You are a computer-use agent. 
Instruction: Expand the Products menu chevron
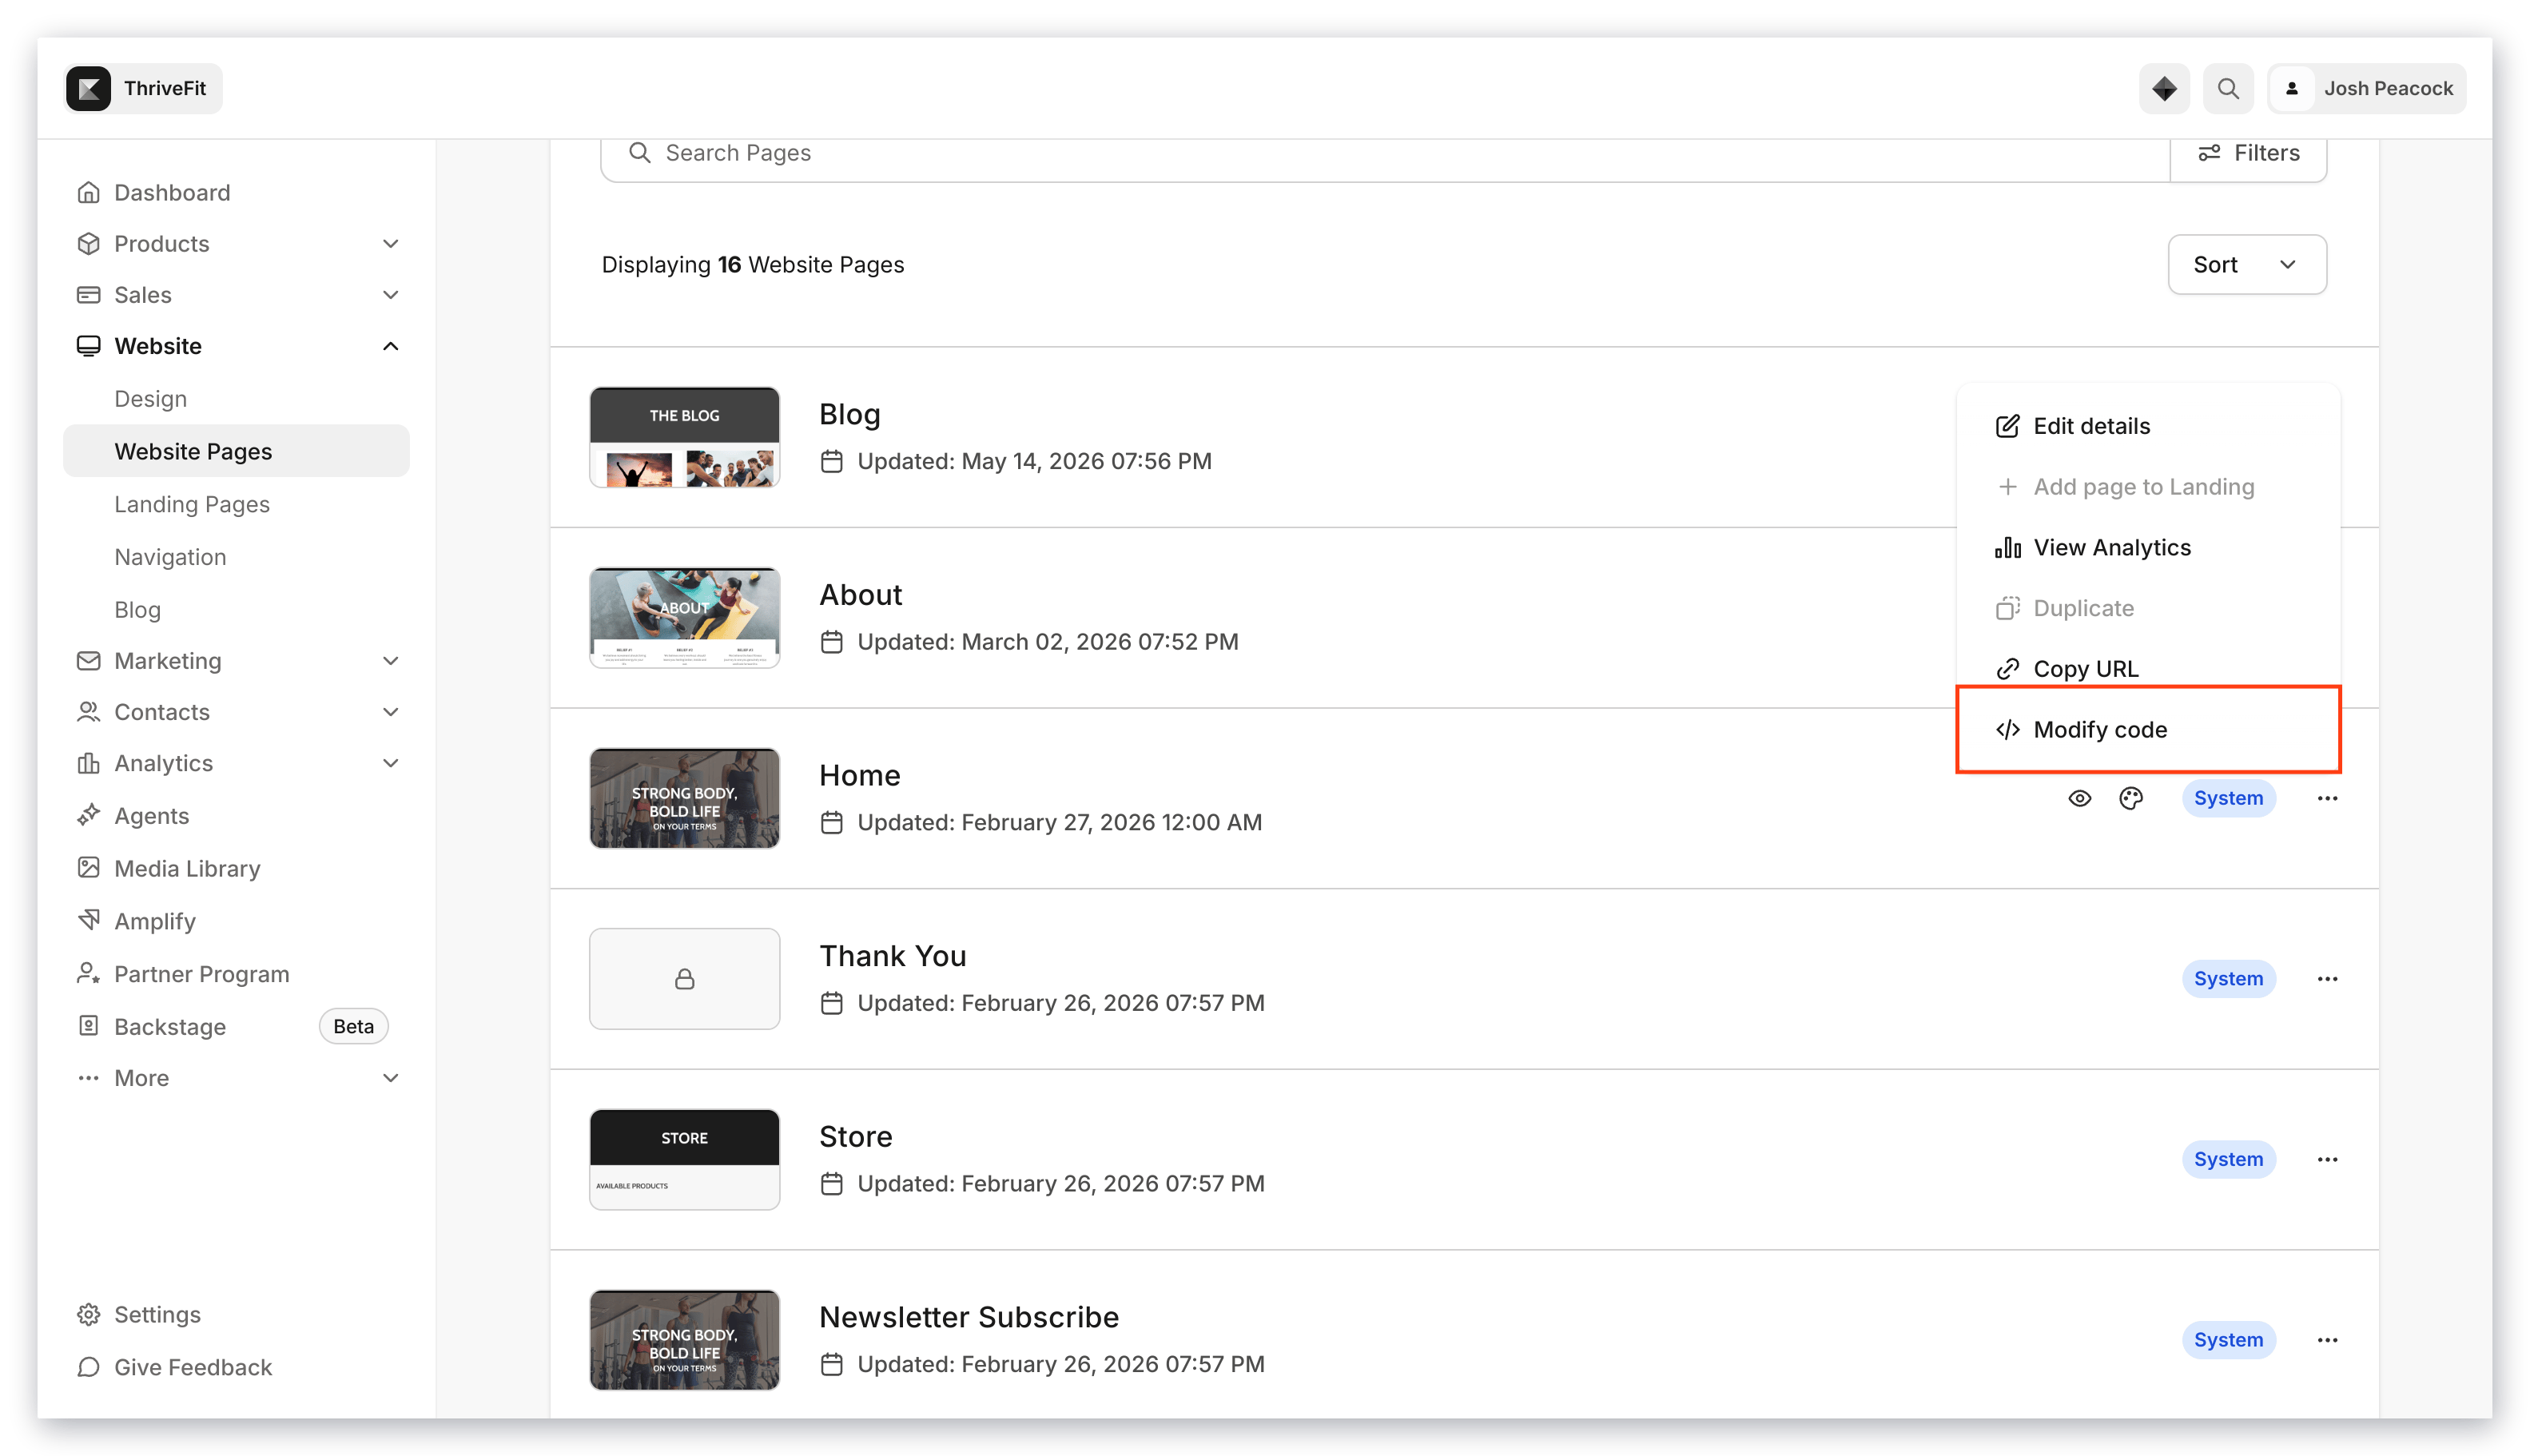click(x=390, y=243)
